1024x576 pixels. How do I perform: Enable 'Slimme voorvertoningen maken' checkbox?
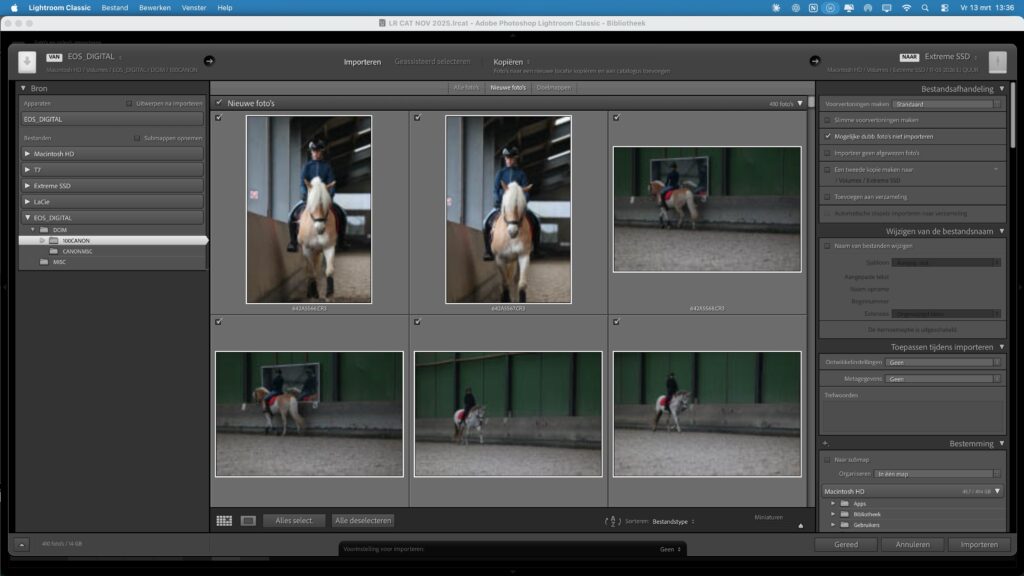click(x=827, y=119)
